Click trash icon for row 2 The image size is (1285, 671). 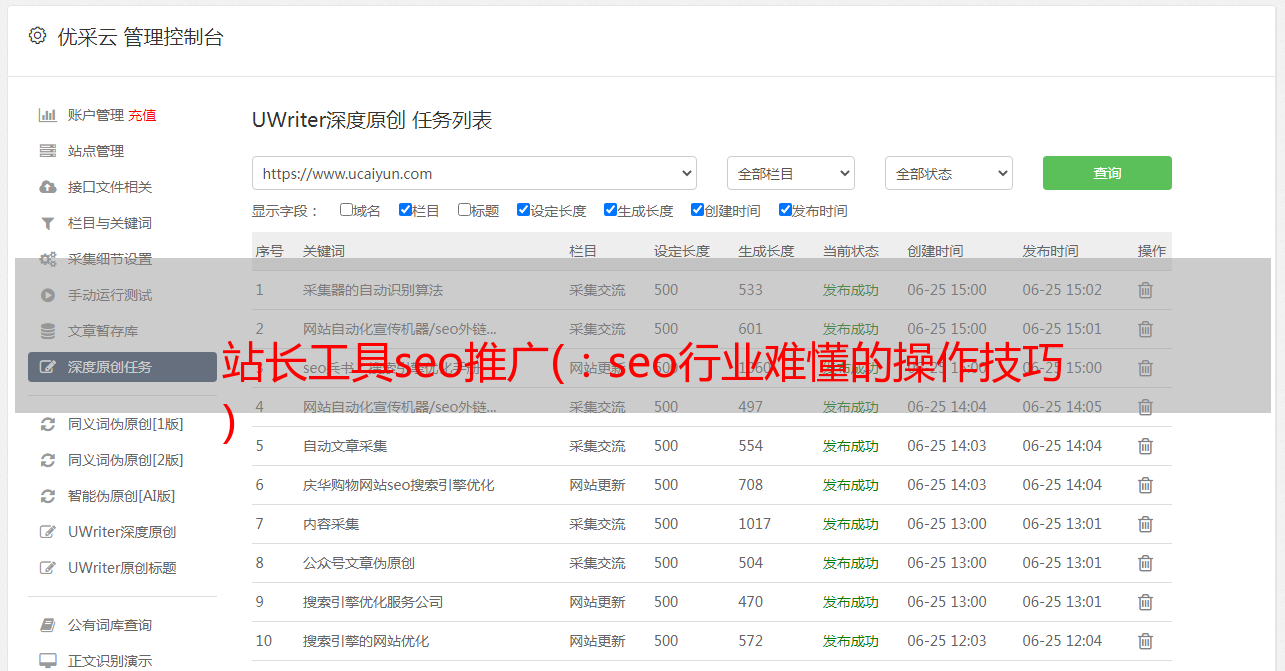pyautogui.click(x=1146, y=329)
